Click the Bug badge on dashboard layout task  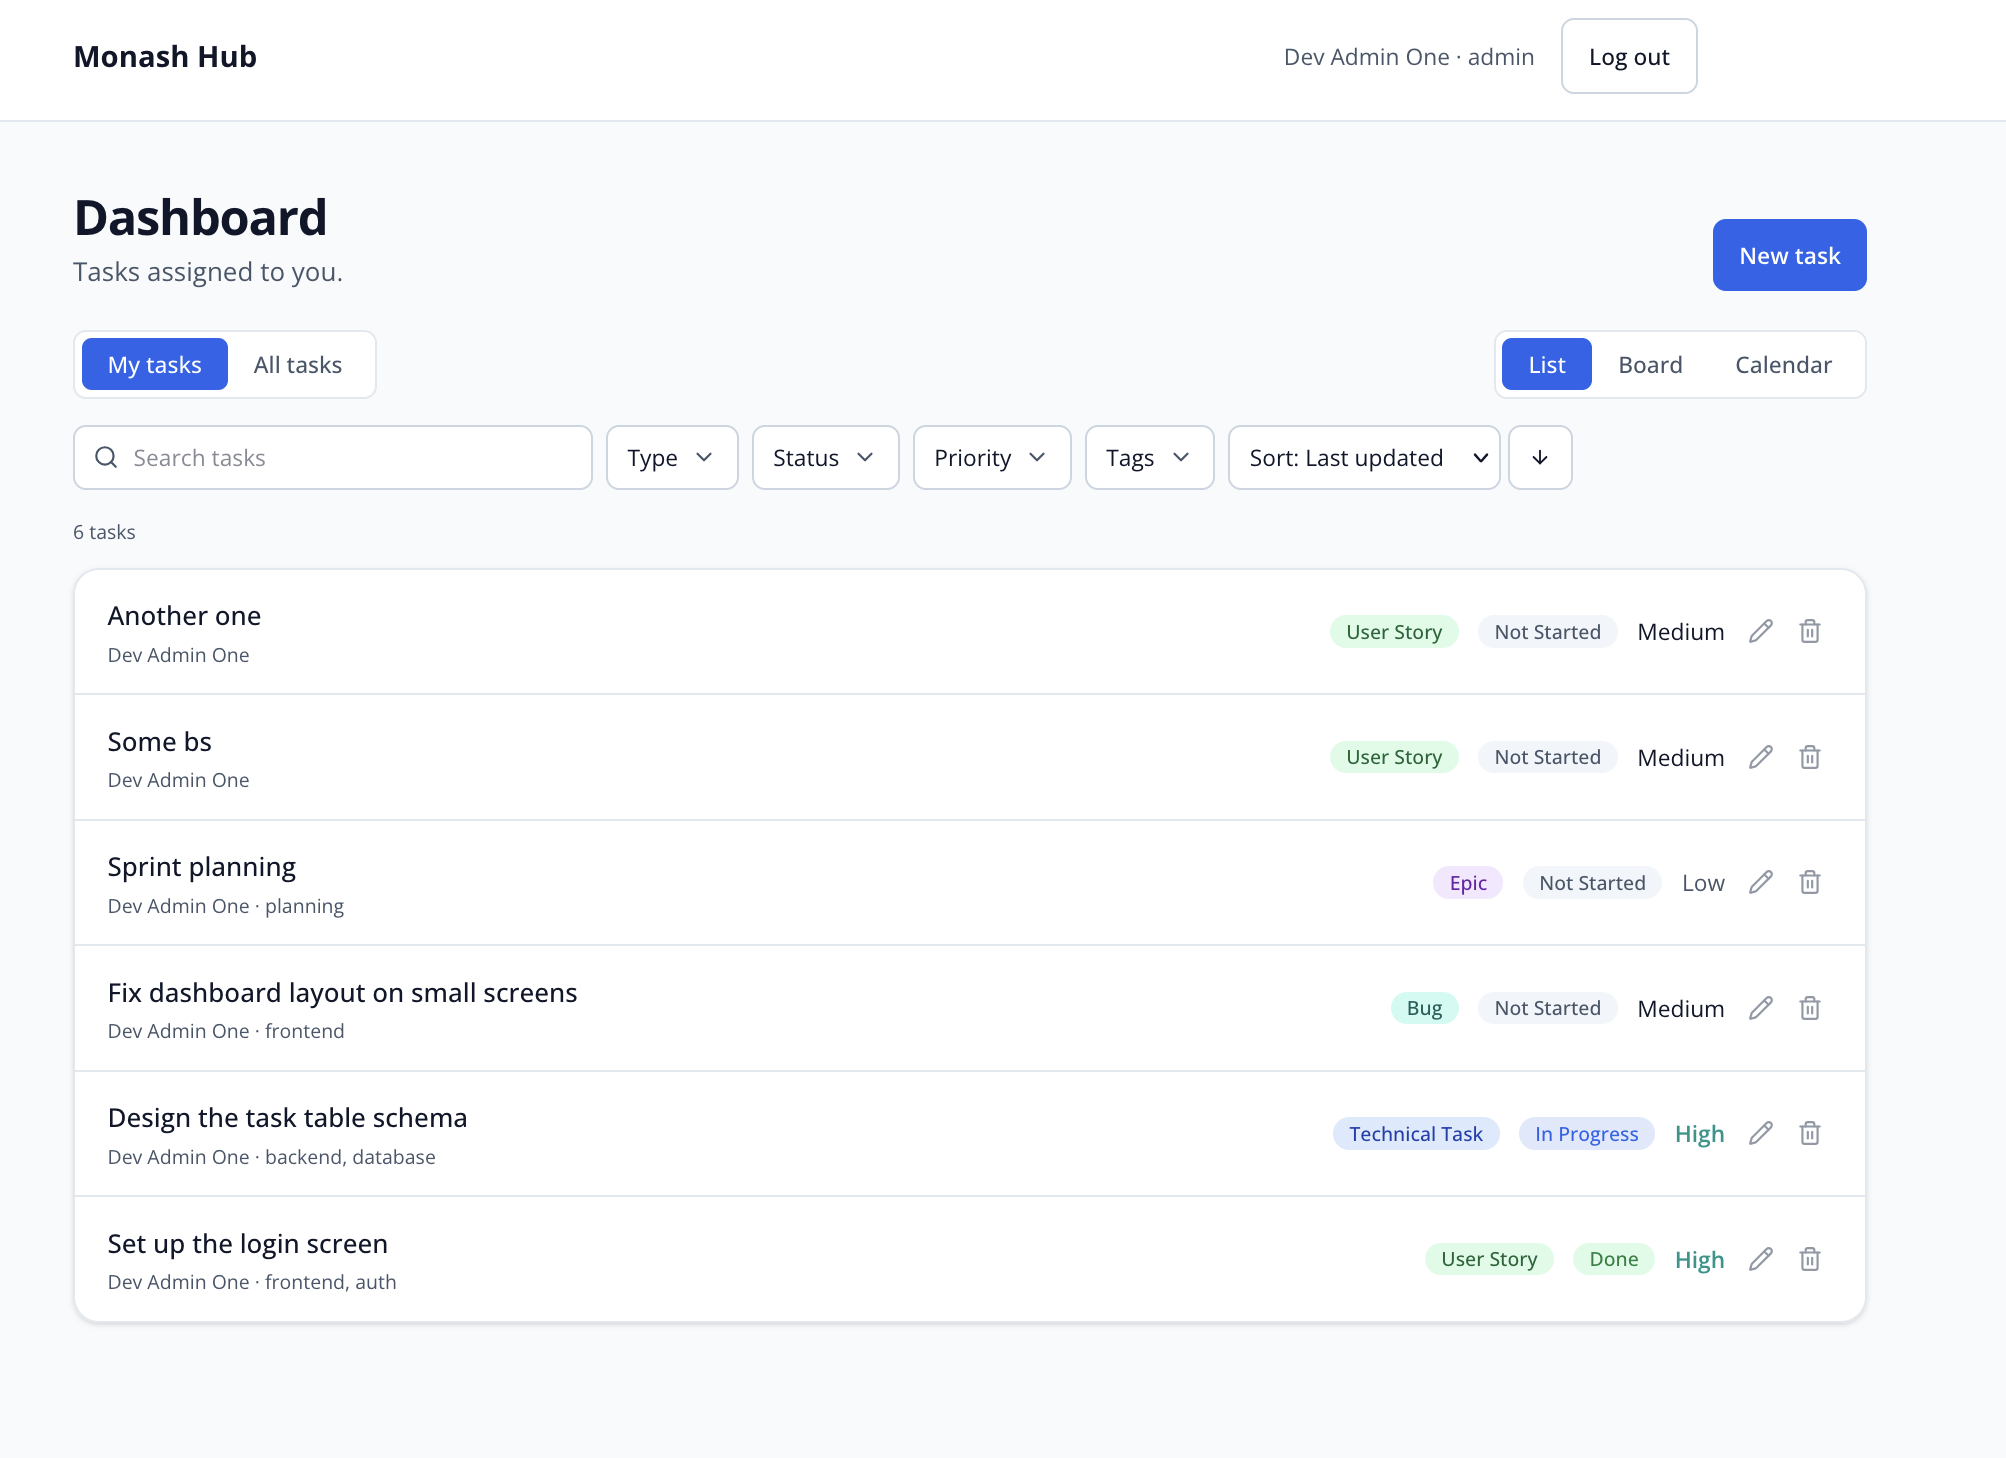(1424, 1008)
